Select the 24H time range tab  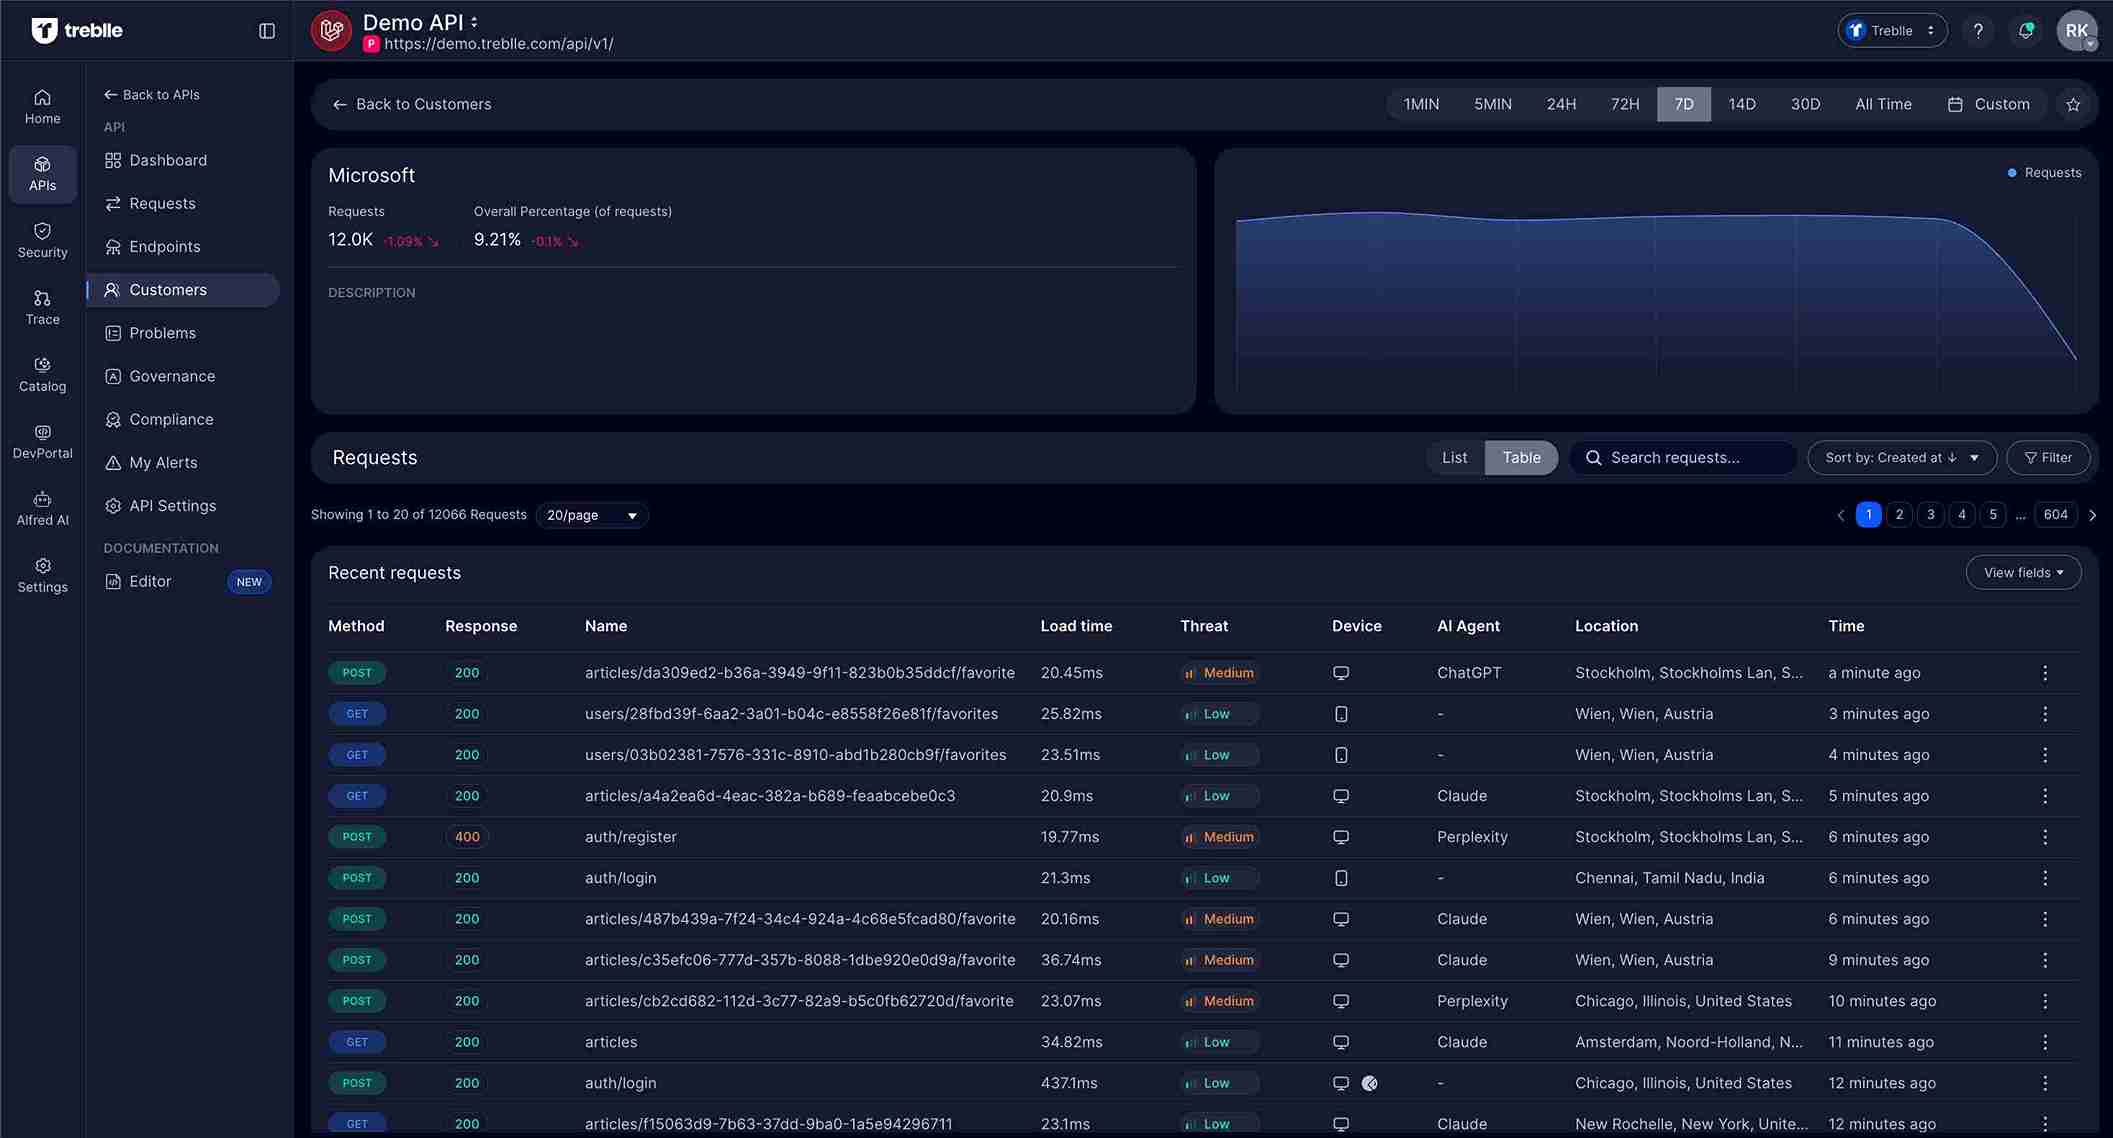[x=1560, y=104]
